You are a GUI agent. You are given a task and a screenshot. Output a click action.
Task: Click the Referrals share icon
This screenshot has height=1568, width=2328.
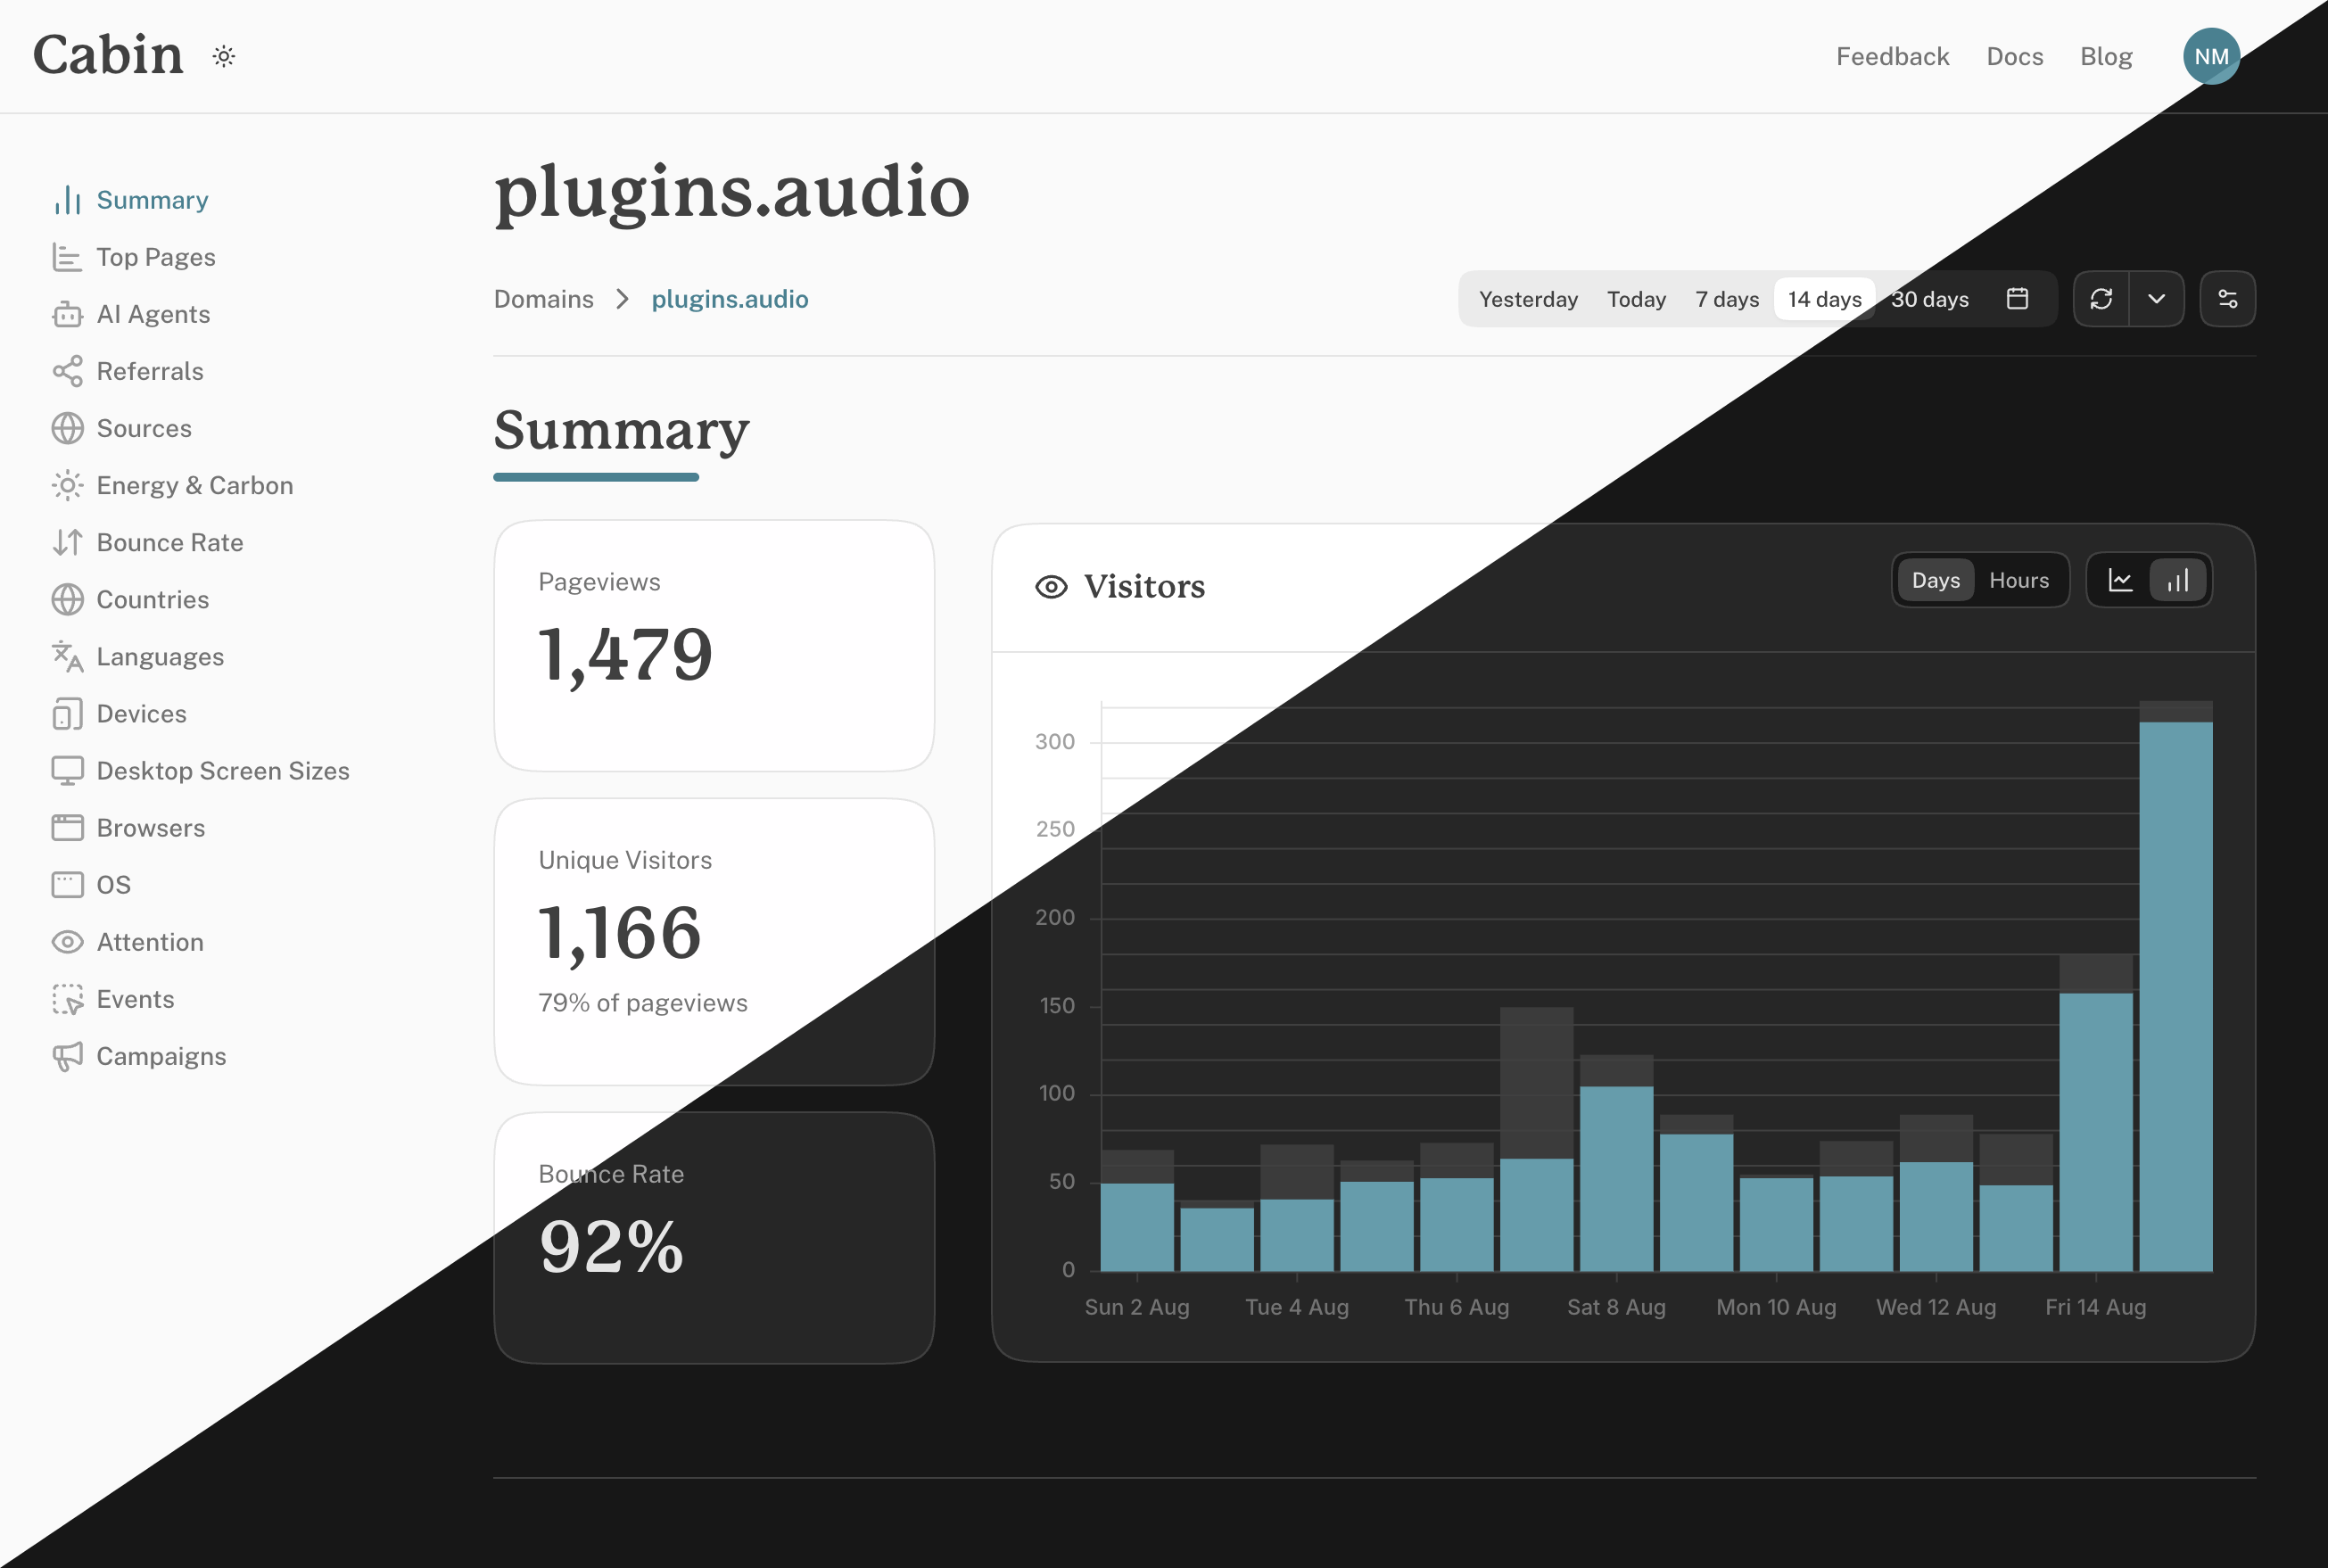[67, 371]
